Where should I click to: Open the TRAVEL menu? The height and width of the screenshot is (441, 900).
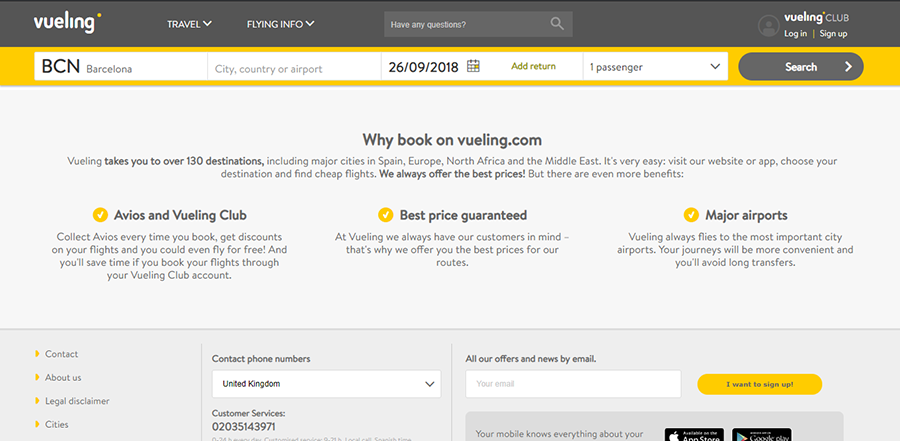pos(189,24)
